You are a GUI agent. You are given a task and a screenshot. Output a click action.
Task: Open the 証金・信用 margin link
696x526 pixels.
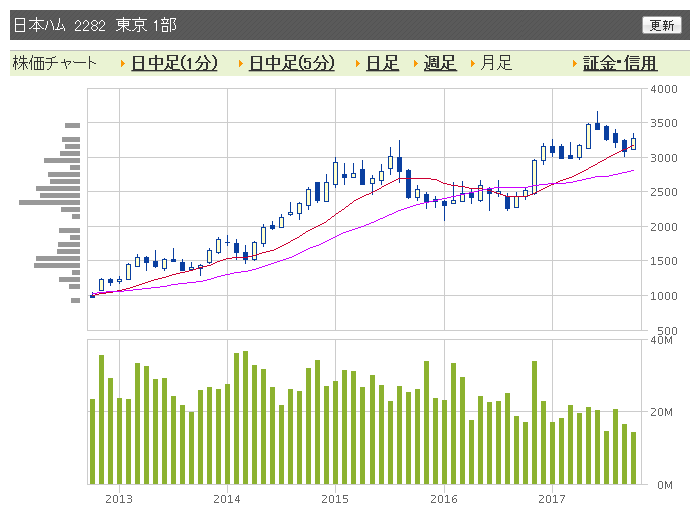pyautogui.click(x=620, y=63)
